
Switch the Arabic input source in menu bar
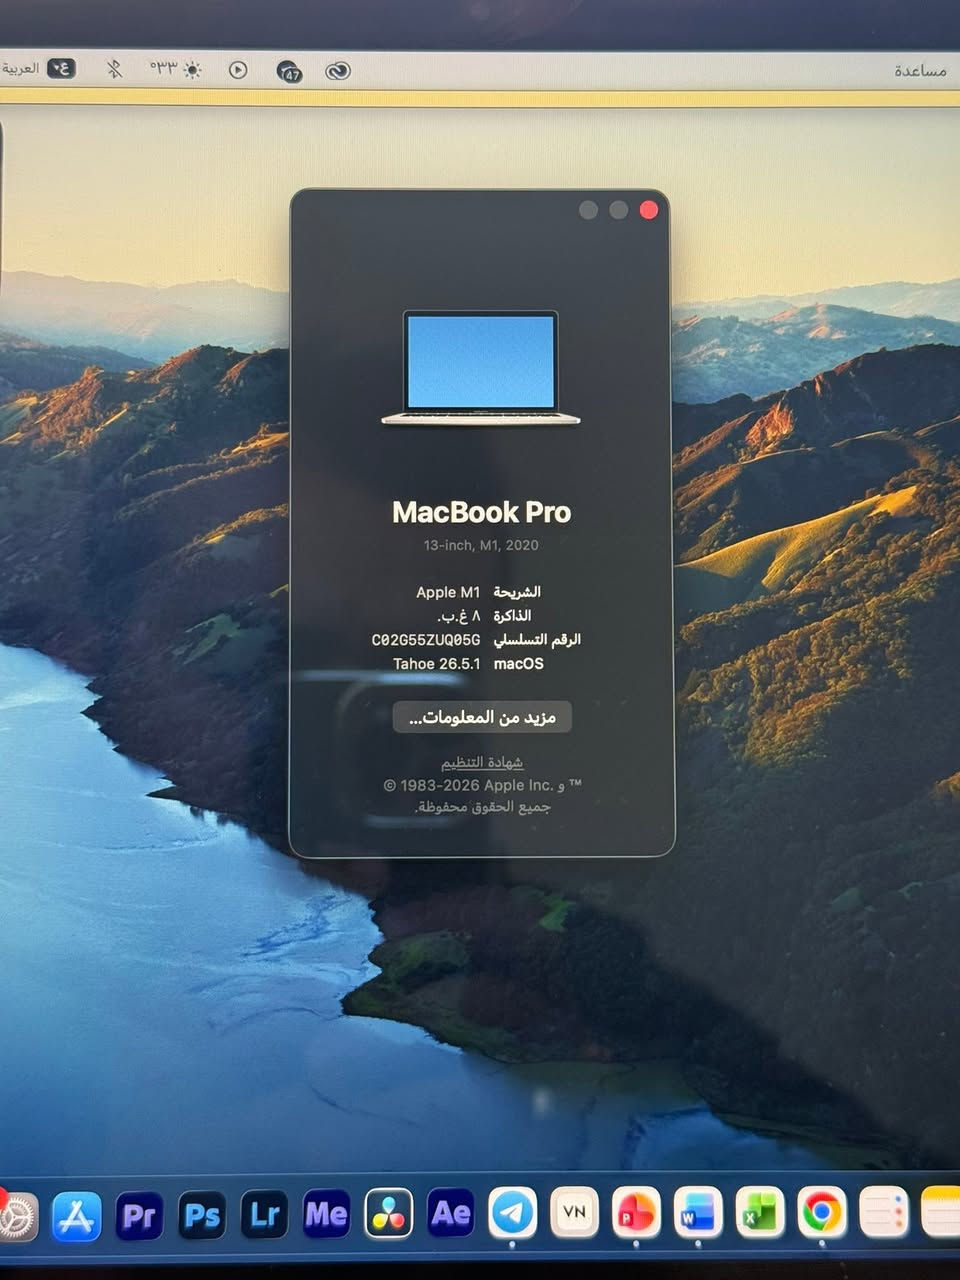(x=39, y=69)
